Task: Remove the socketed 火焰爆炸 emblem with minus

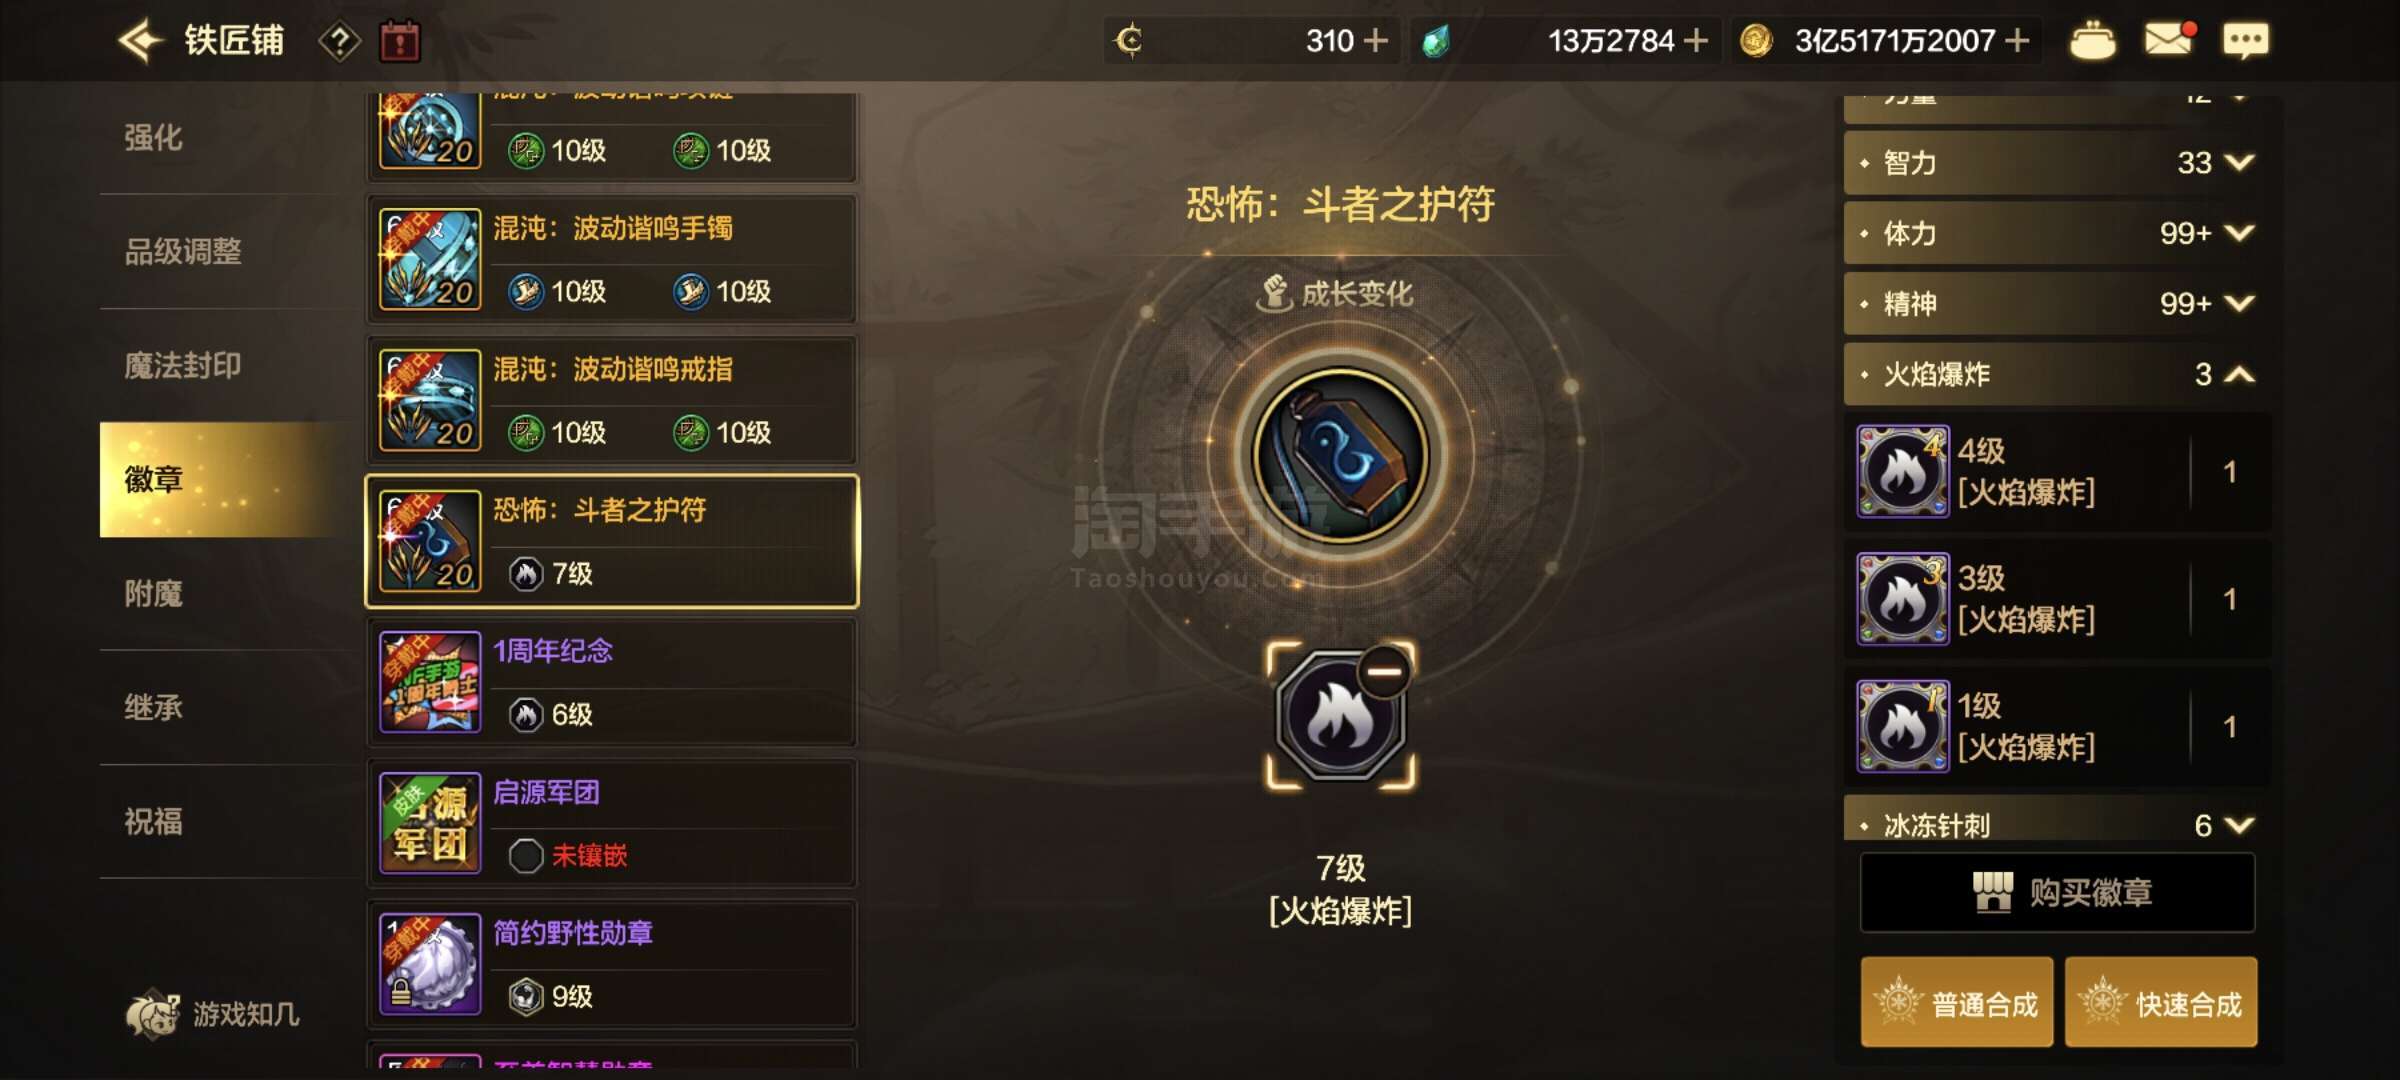Action: 1384,671
